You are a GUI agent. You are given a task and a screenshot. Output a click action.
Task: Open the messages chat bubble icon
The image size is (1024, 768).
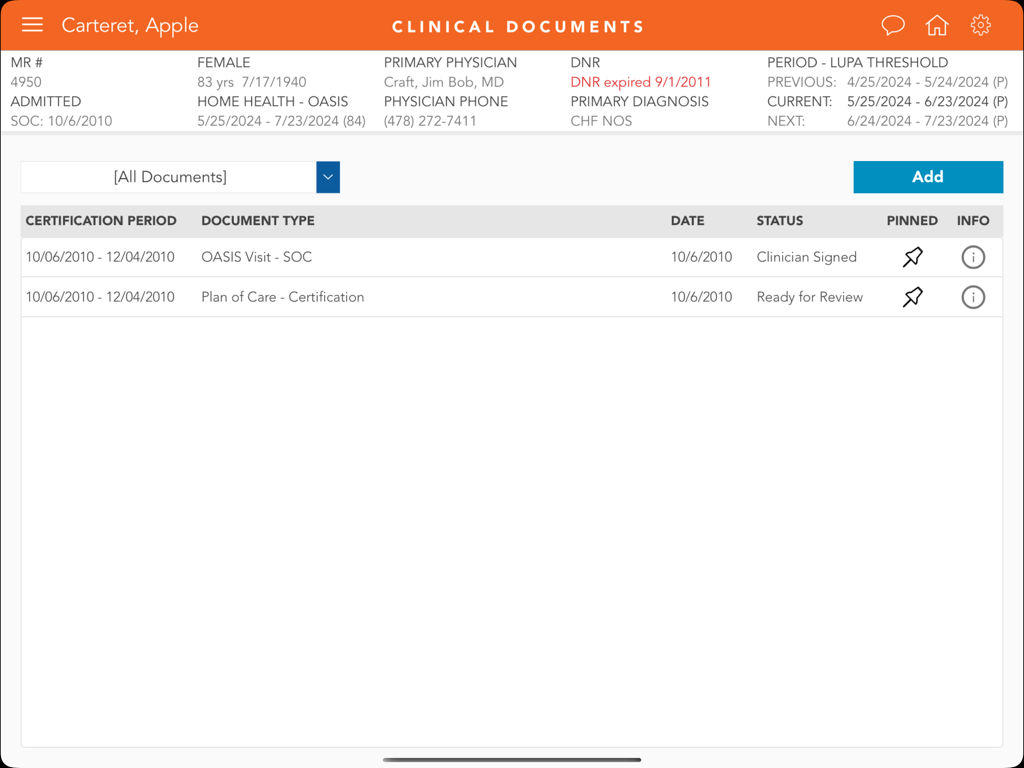[x=893, y=25]
